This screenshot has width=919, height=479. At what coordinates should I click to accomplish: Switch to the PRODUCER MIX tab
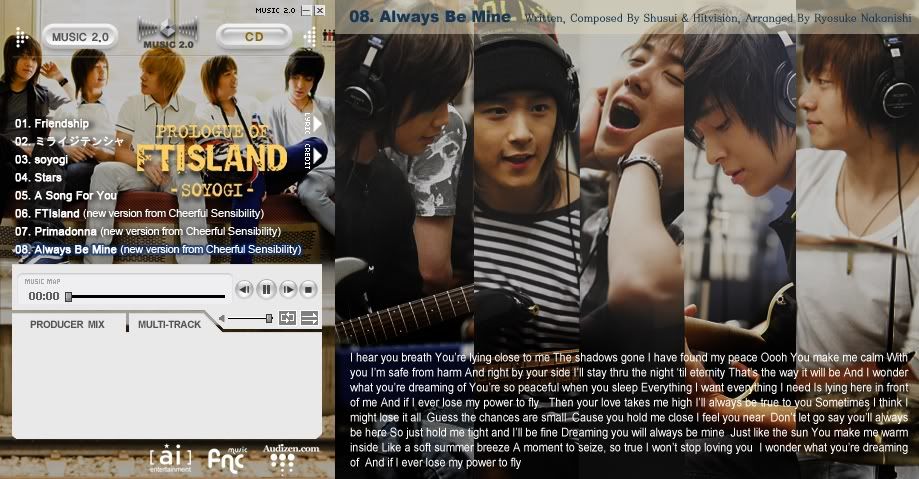point(67,324)
